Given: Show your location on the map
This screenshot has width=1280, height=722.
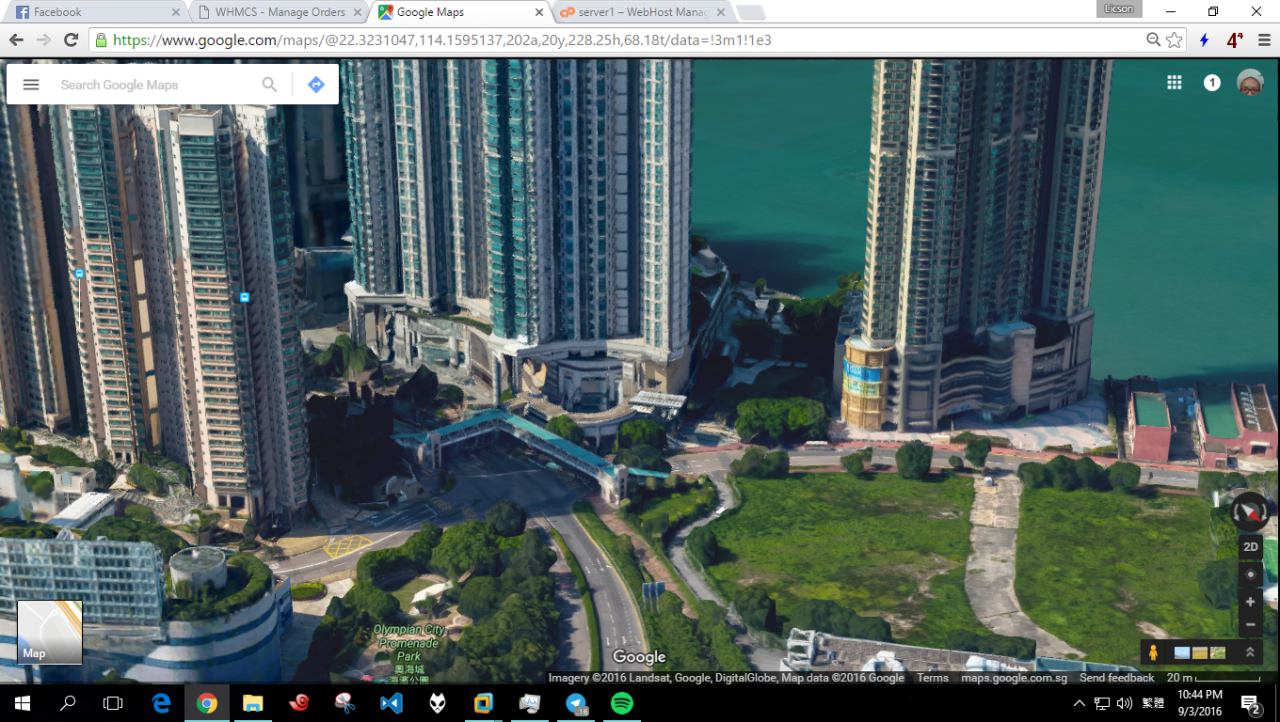Looking at the screenshot, I should click(1250, 575).
